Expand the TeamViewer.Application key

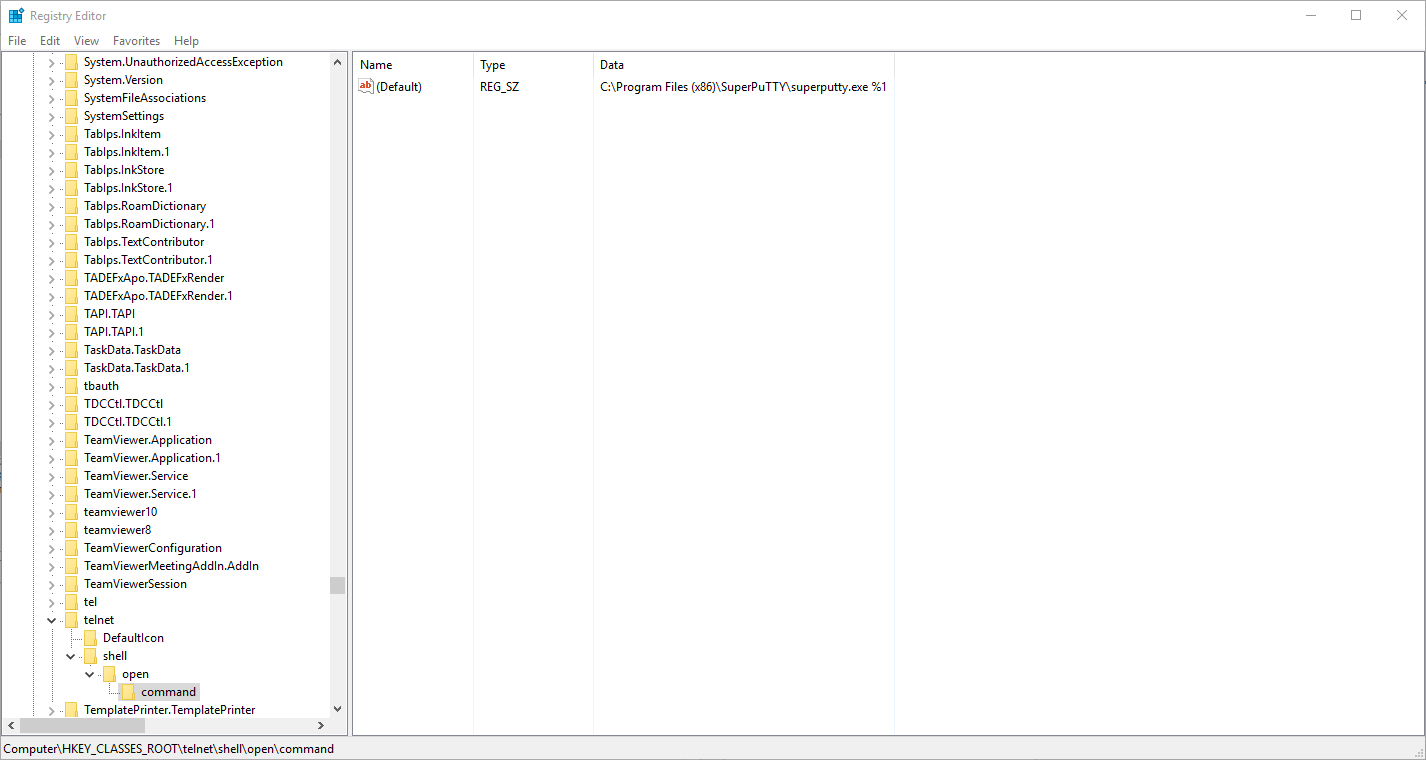pyautogui.click(x=51, y=440)
